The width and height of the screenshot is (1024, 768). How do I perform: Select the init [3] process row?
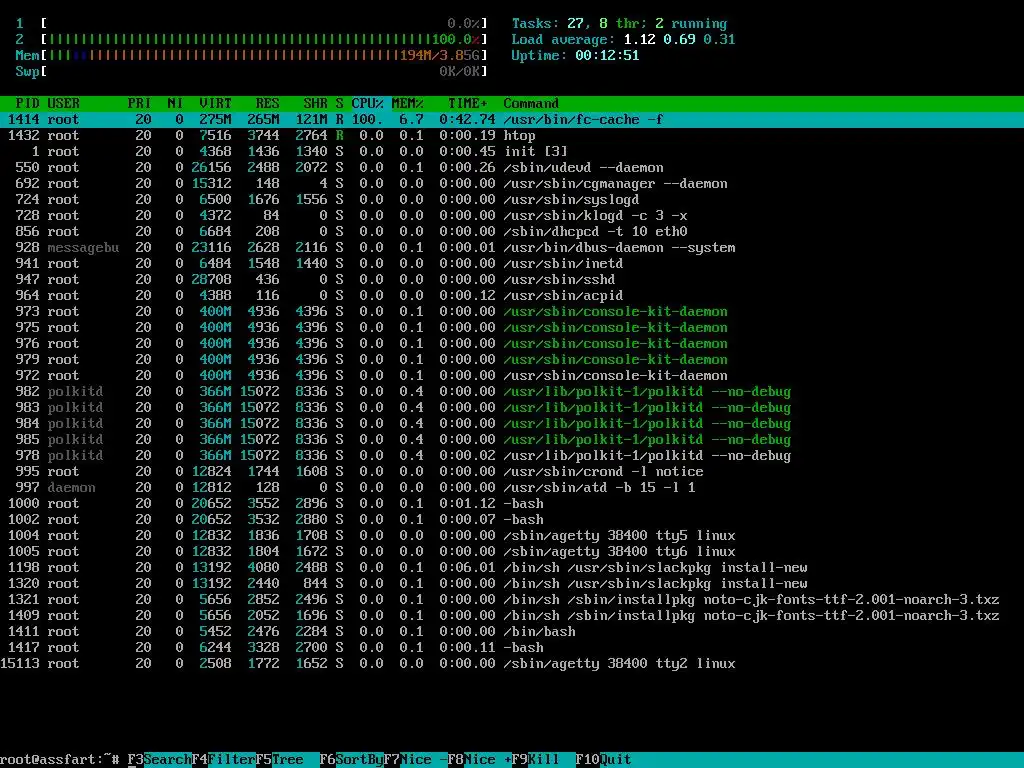click(512, 152)
